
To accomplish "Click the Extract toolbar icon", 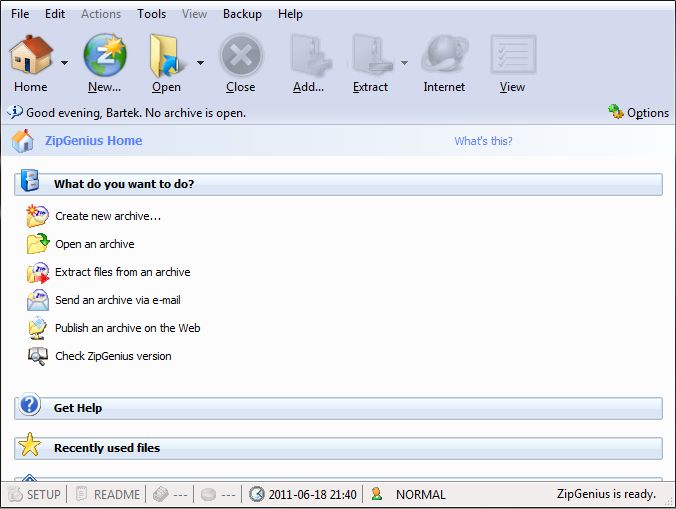I will [x=372, y=55].
